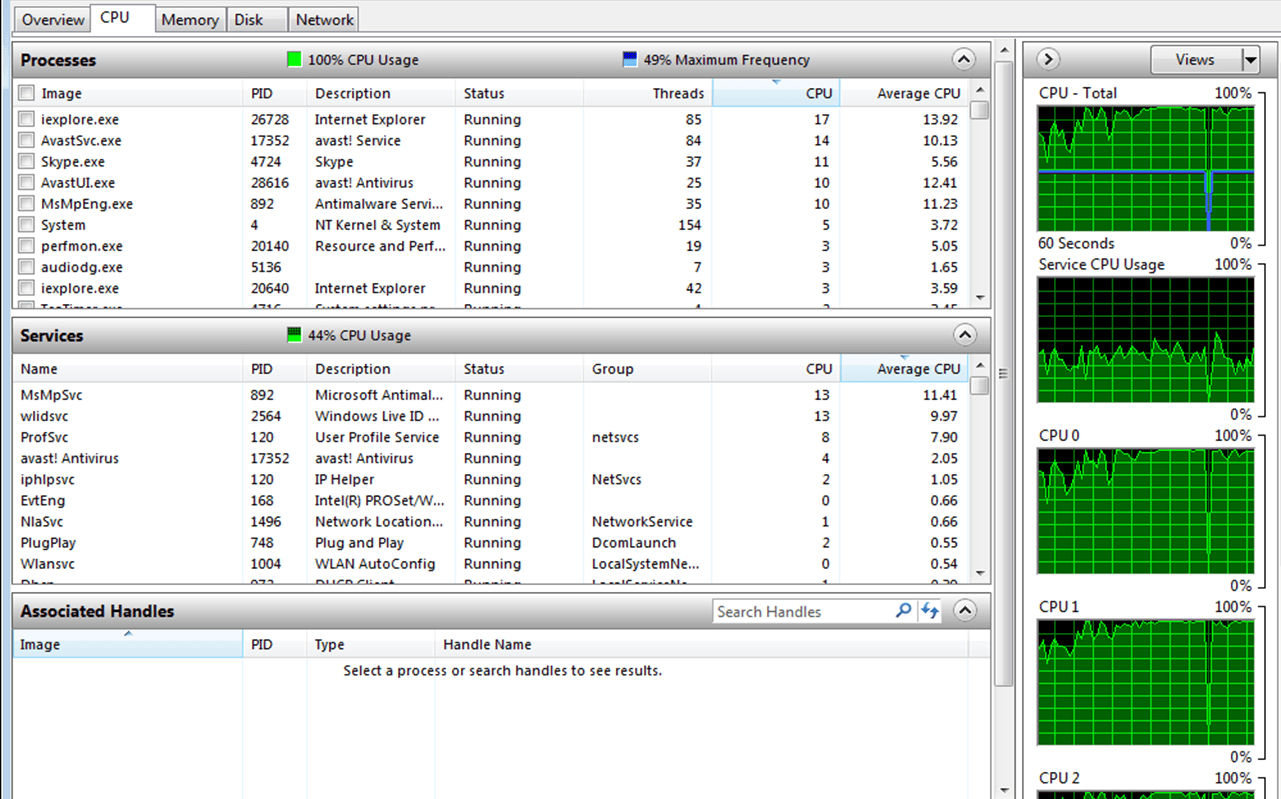Tick the checkbox for iexplore.exe PID 20640
This screenshot has height=799, width=1281.
(x=27, y=288)
